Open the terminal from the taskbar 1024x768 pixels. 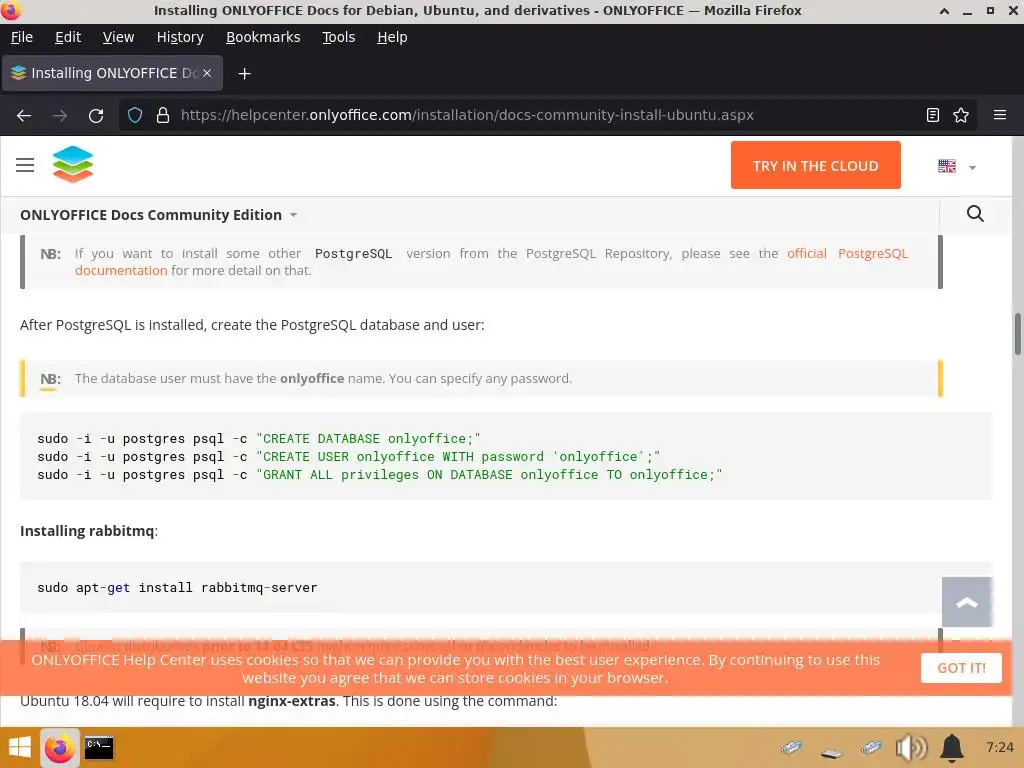click(x=99, y=748)
